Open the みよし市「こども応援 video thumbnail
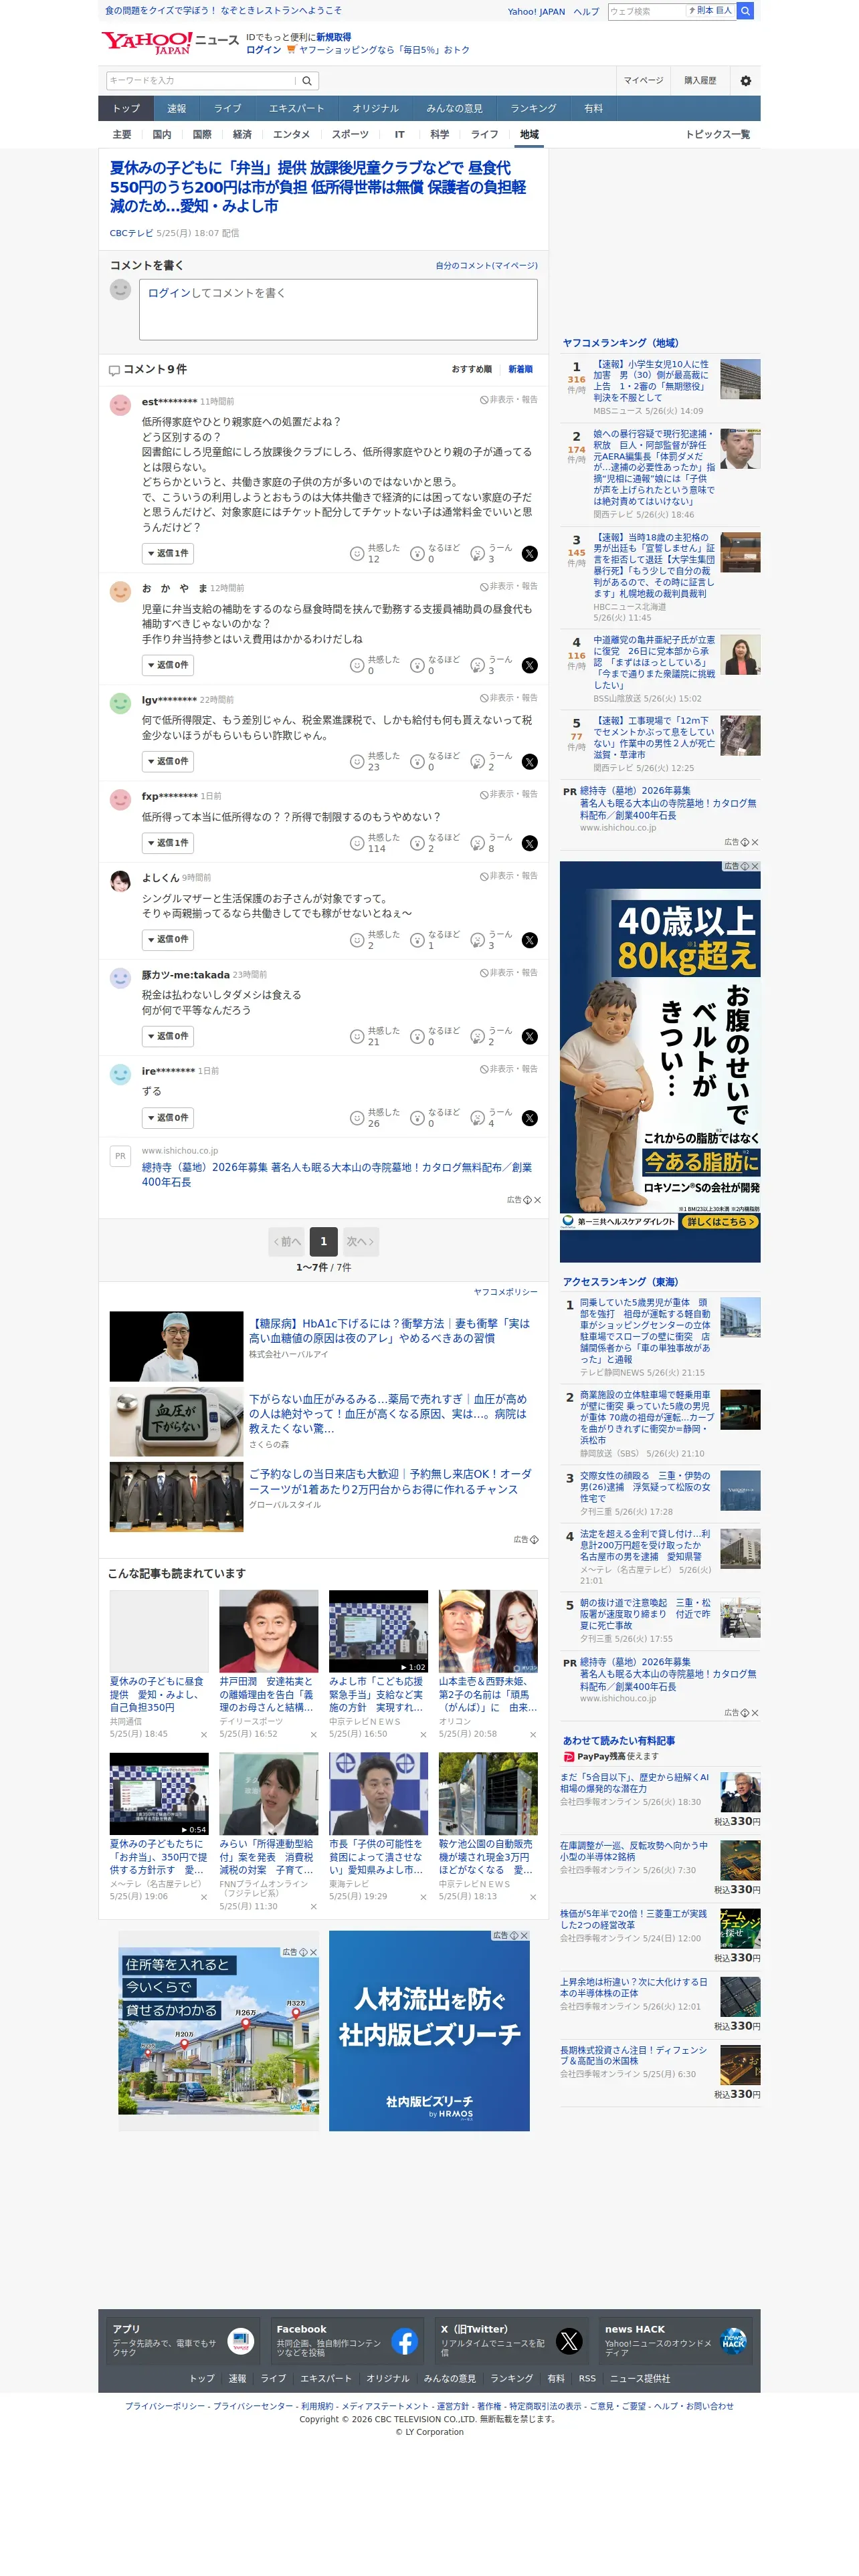The image size is (859, 2576). pyautogui.click(x=378, y=1631)
